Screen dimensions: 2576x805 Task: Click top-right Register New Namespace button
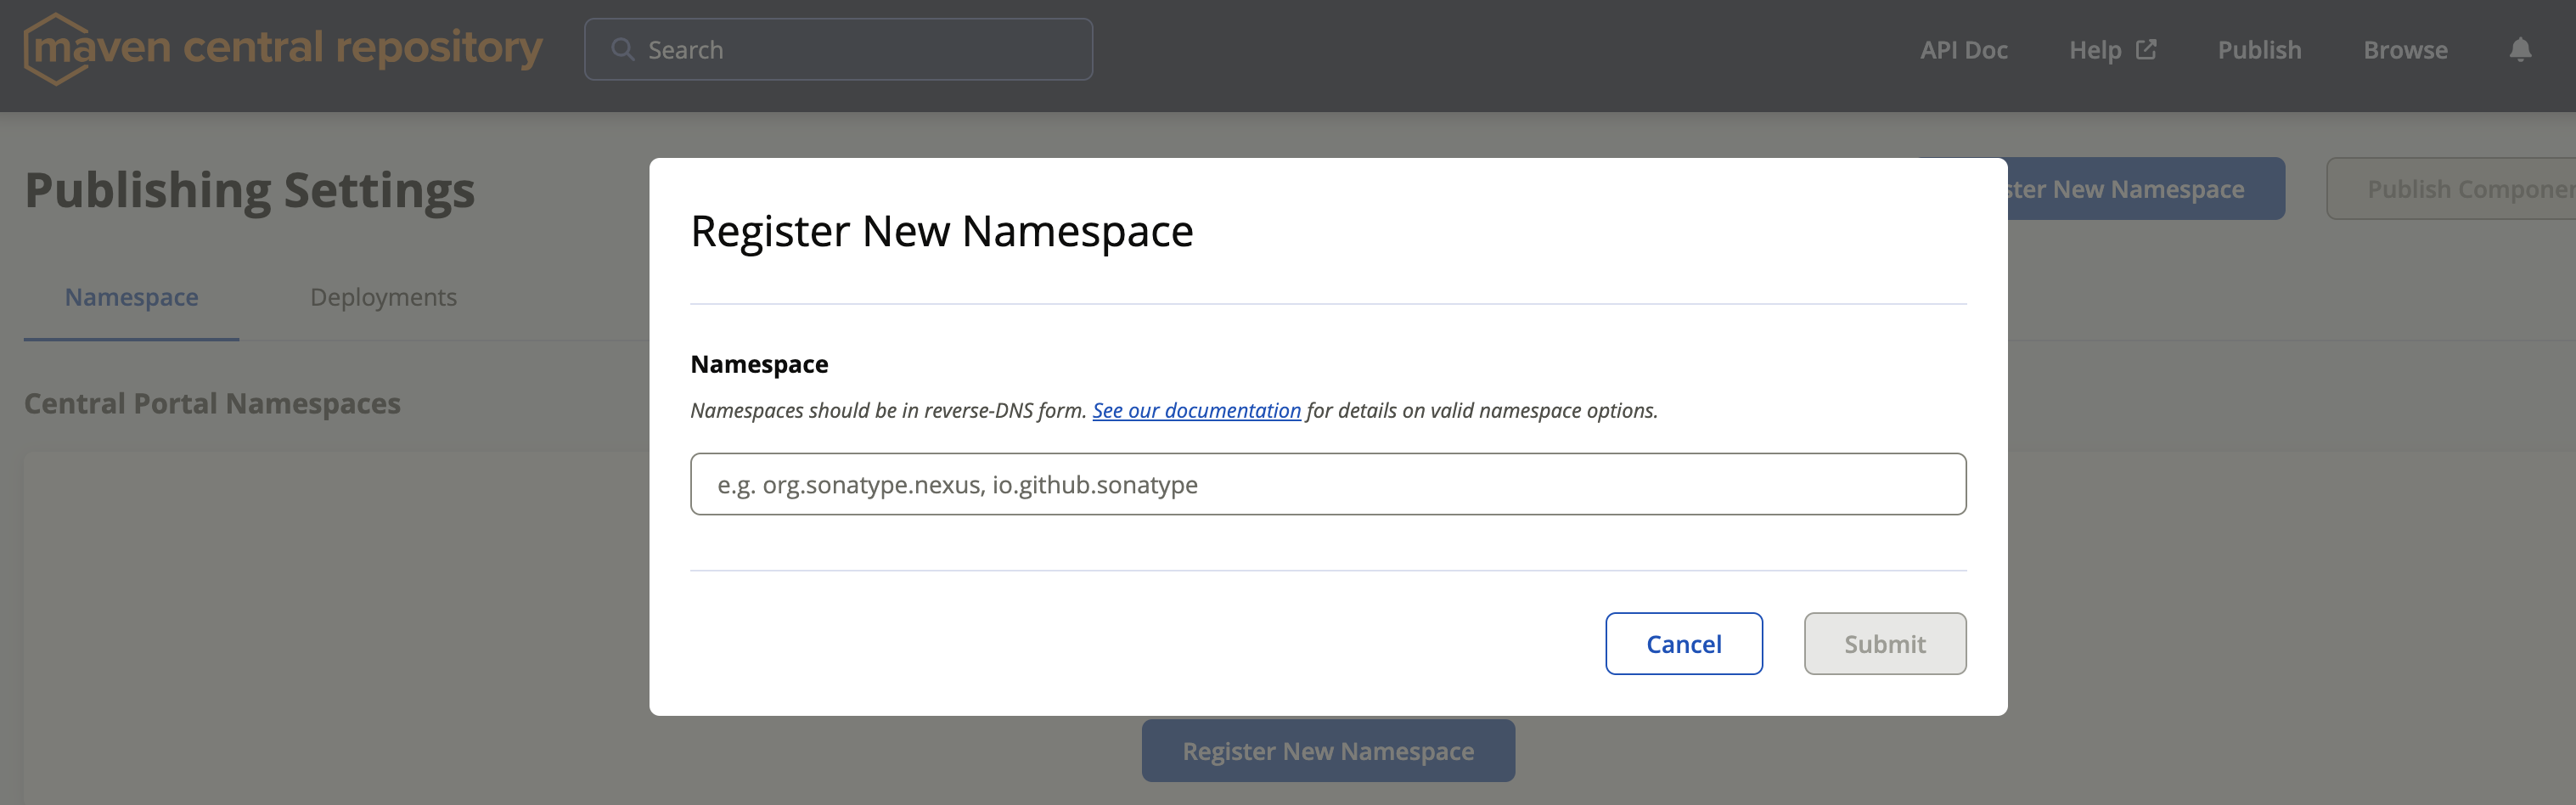tap(2146, 188)
